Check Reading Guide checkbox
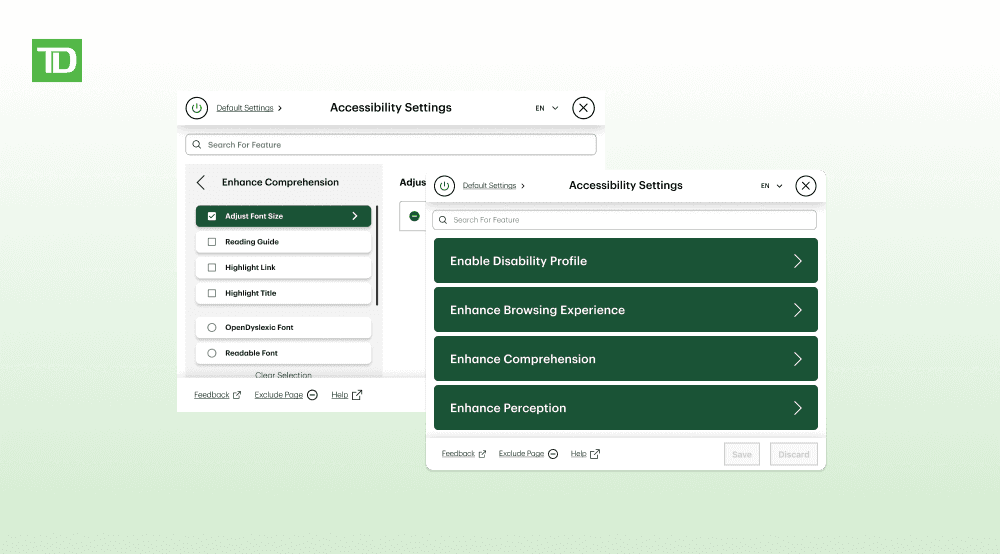This screenshot has height=554, width=1000. point(212,242)
